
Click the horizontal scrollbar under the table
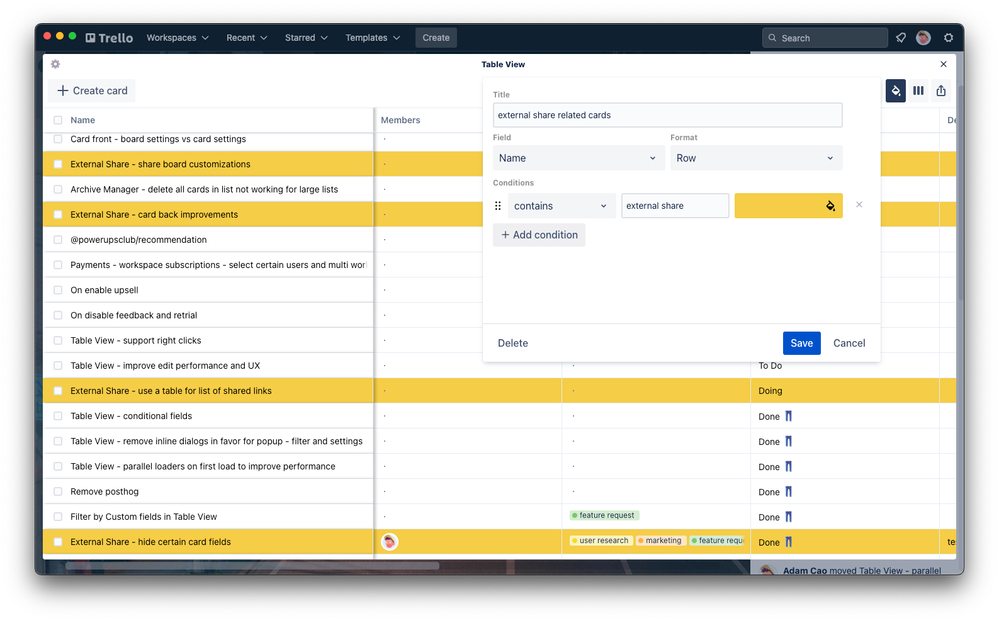[x=252, y=566]
